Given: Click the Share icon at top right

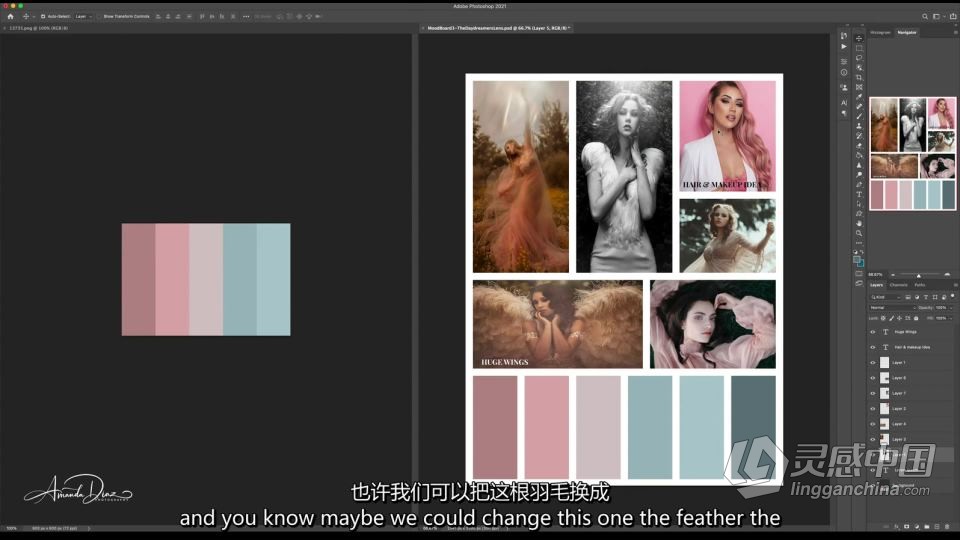Looking at the screenshot, I should pyautogui.click(x=953, y=17).
